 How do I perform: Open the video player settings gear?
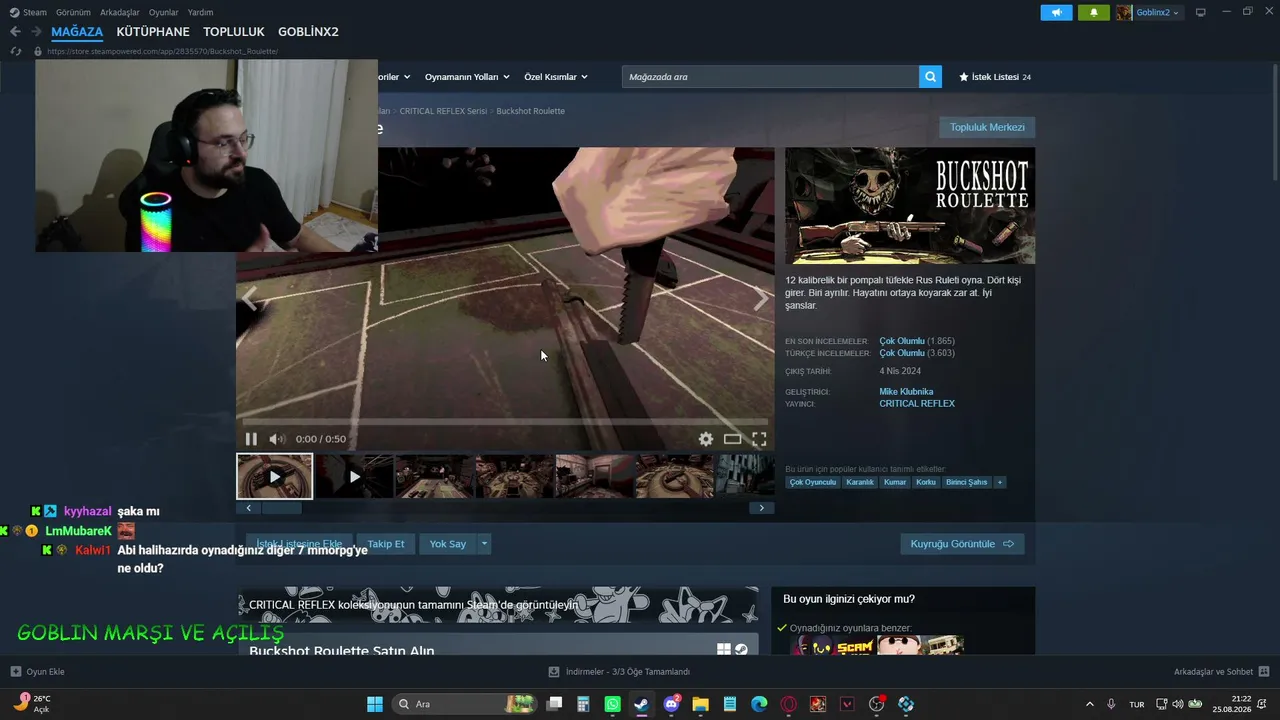pyautogui.click(x=706, y=439)
